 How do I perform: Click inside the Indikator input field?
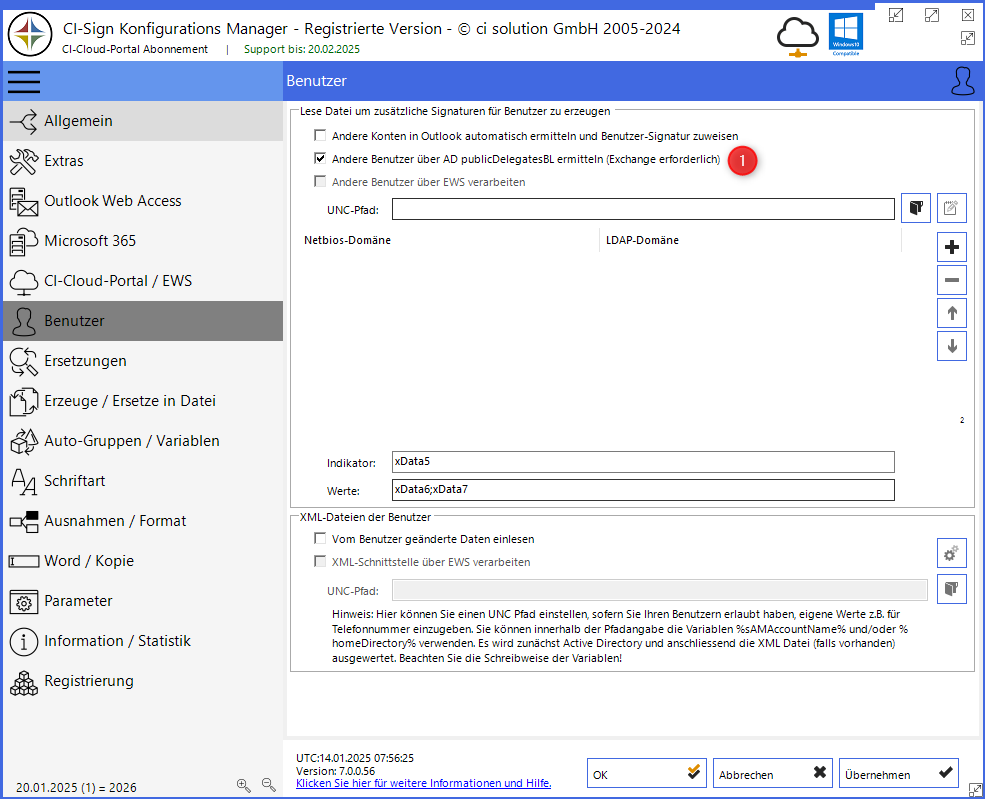[640, 461]
